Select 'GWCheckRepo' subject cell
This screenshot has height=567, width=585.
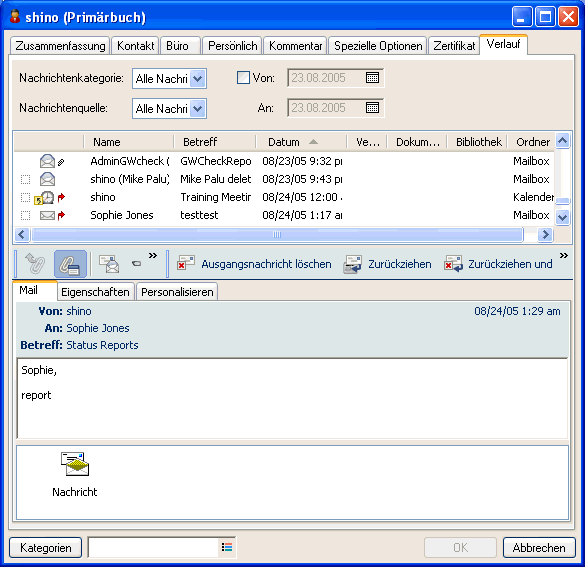point(216,161)
